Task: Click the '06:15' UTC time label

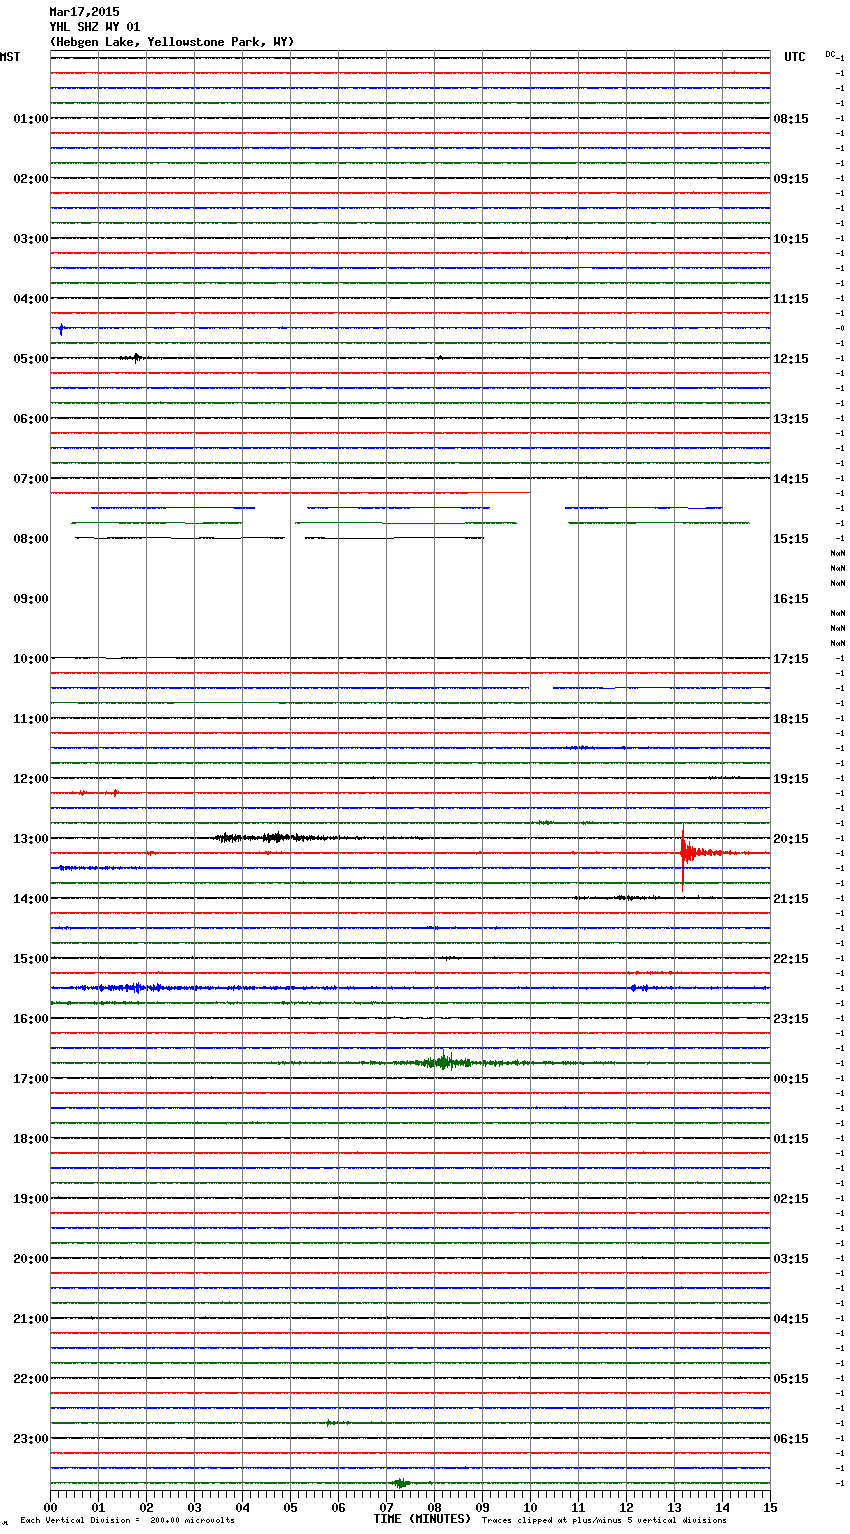Action: pyautogui.click(x=791, y=1439)
